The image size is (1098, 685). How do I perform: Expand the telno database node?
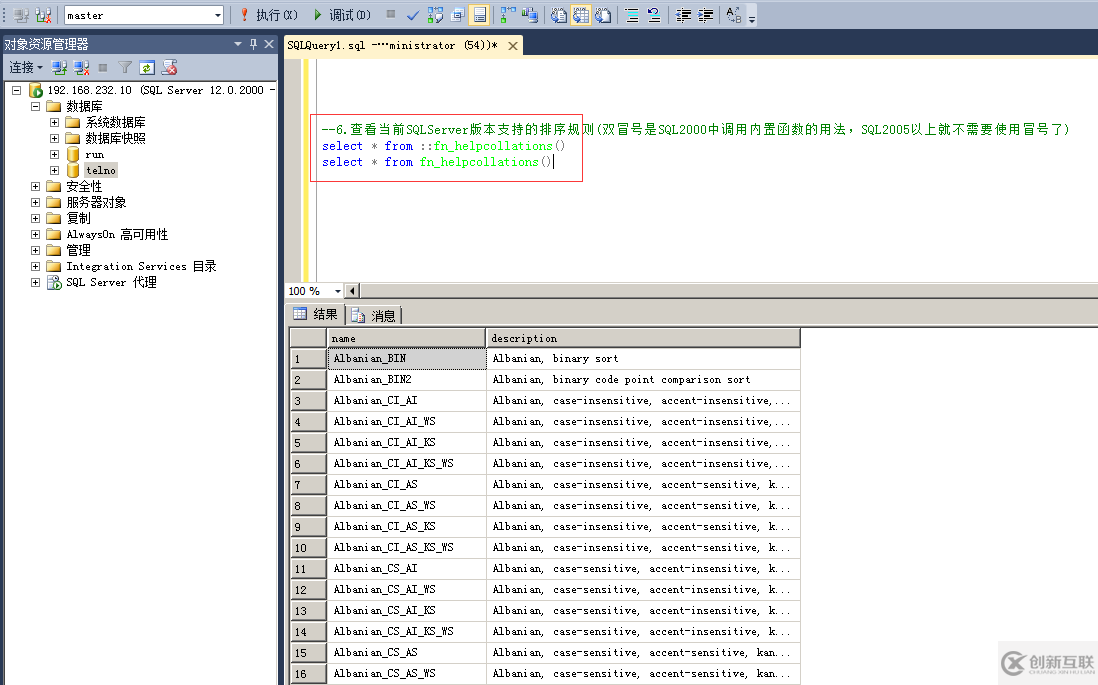(55, 171)
